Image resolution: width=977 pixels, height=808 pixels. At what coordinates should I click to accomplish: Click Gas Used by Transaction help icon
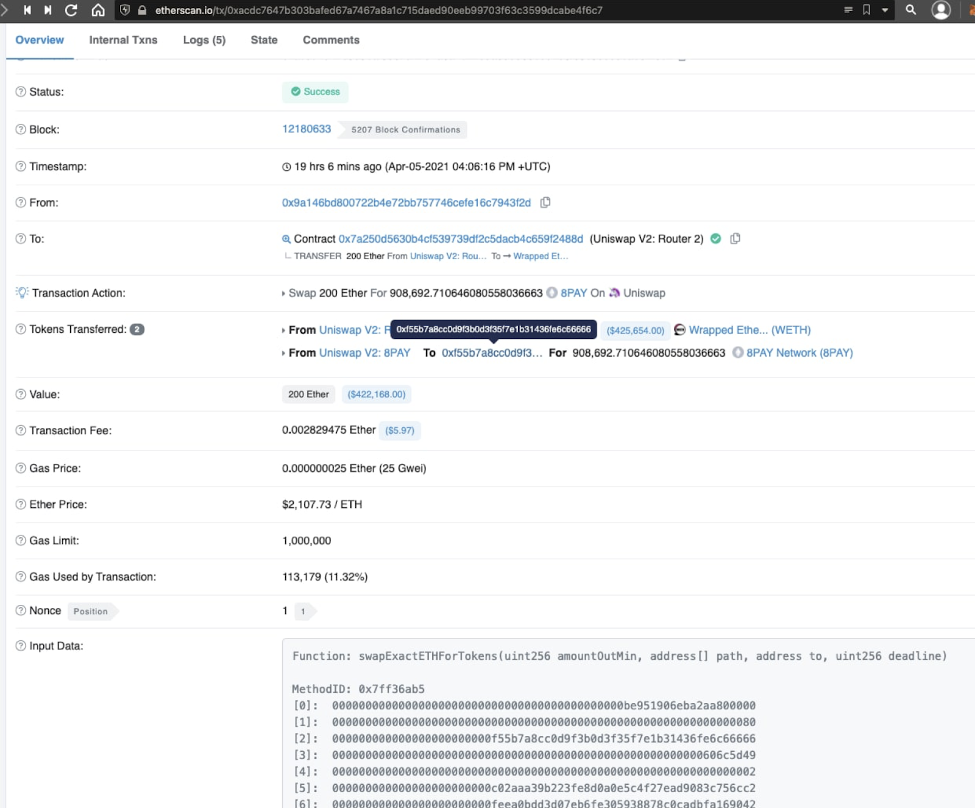pyautogui.click(x=21, y=577)
